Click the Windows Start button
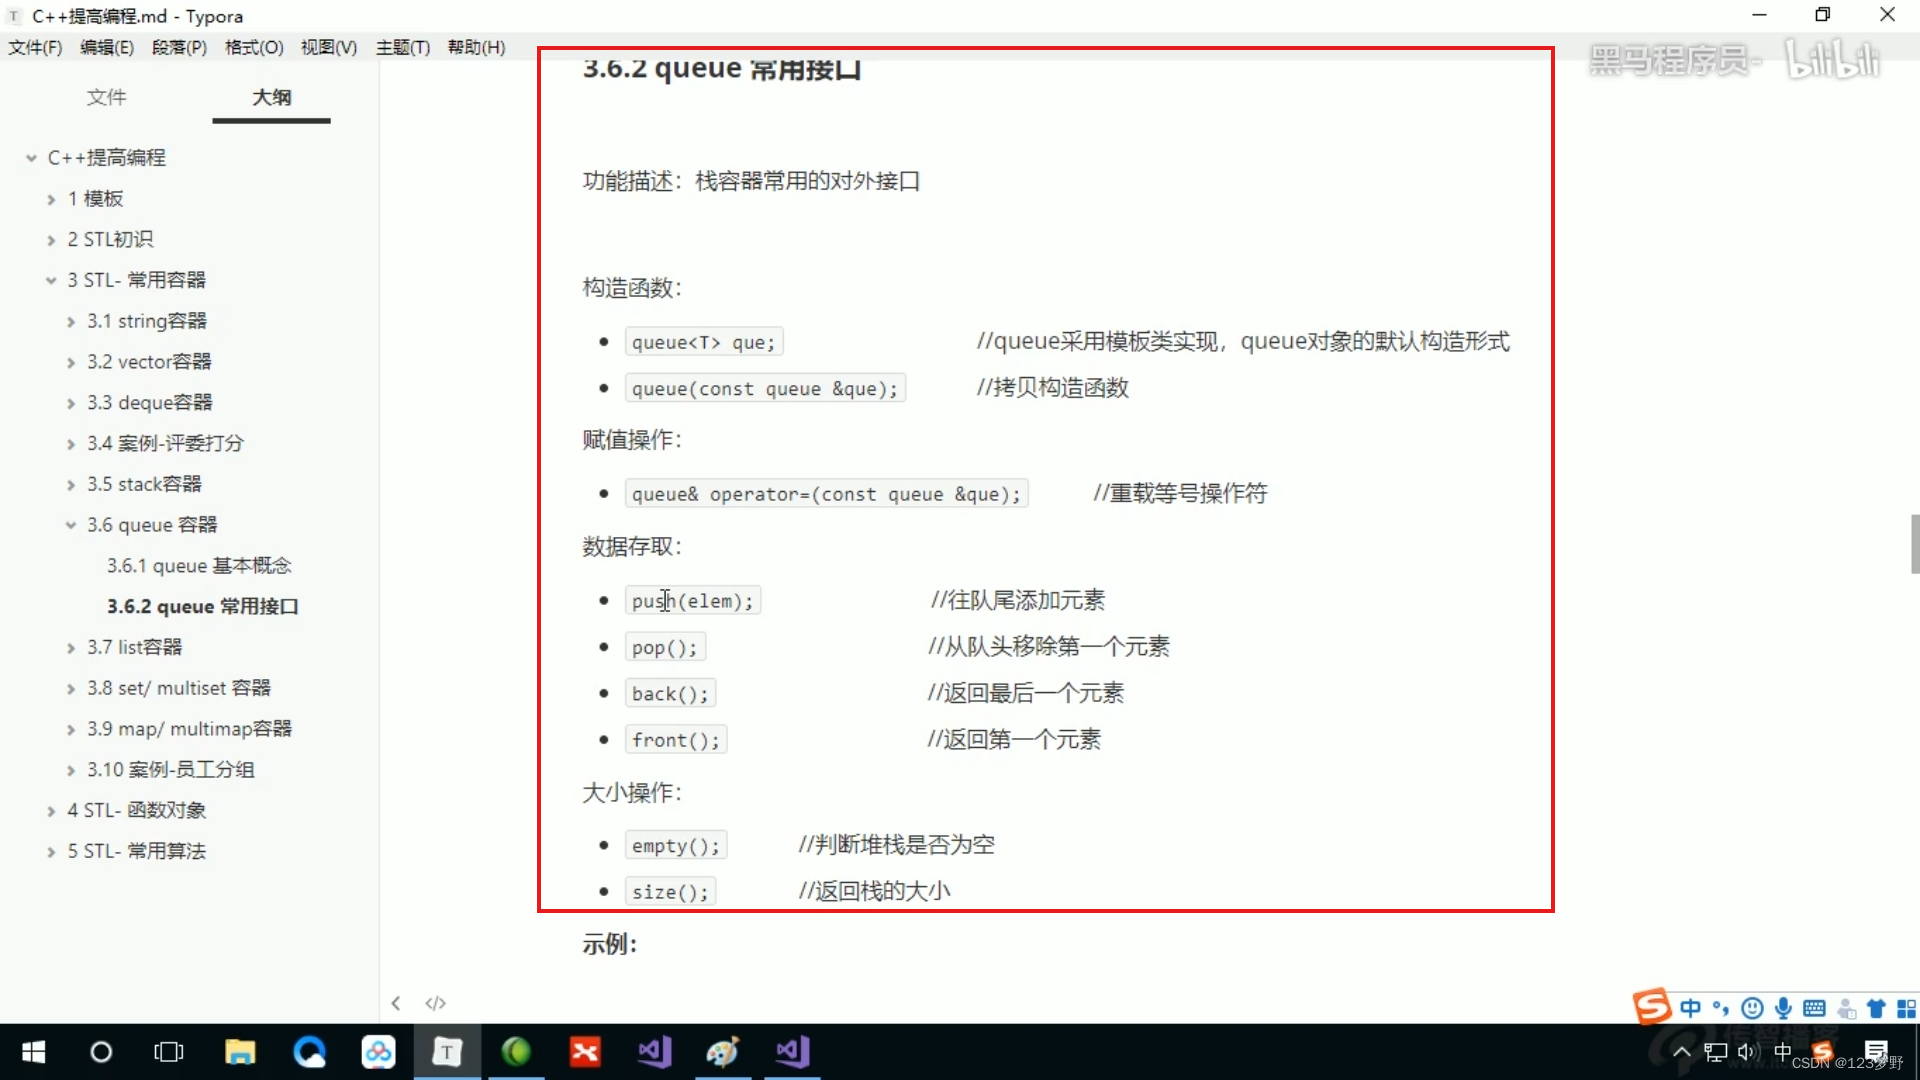 pyautogui.click(x=33, y=1051)
